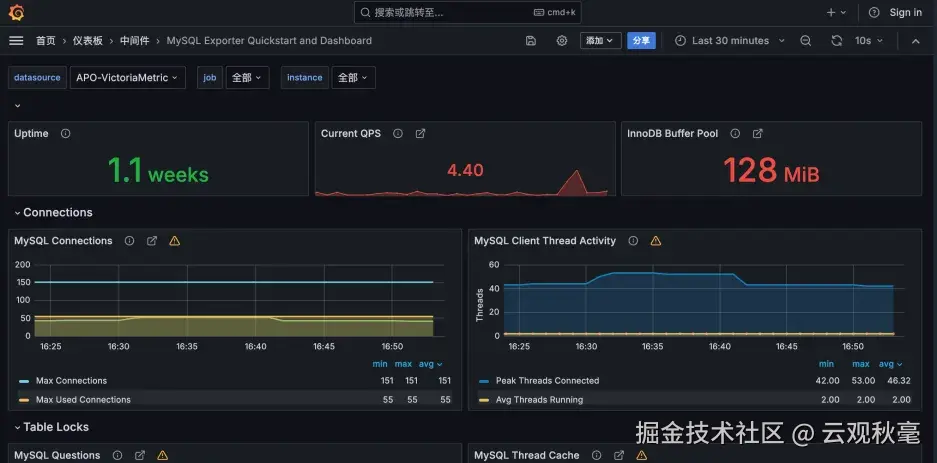
Task: Click the help question mark icon
Action: [874, 13]
